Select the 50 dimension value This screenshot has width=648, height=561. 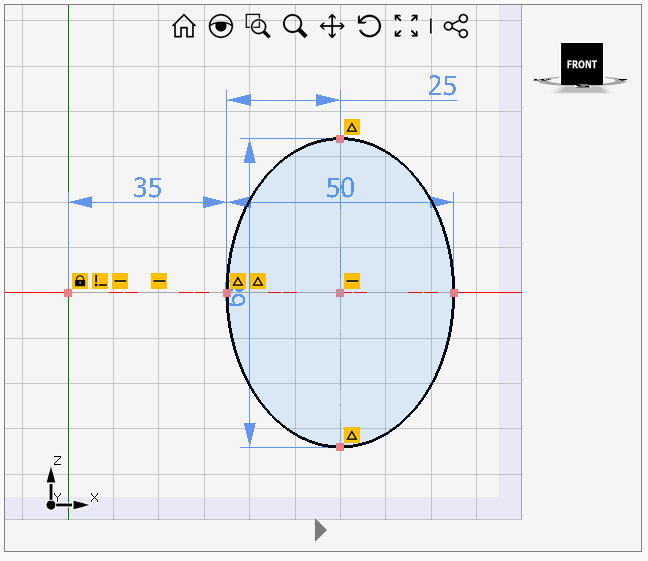[x=340, y=188]
